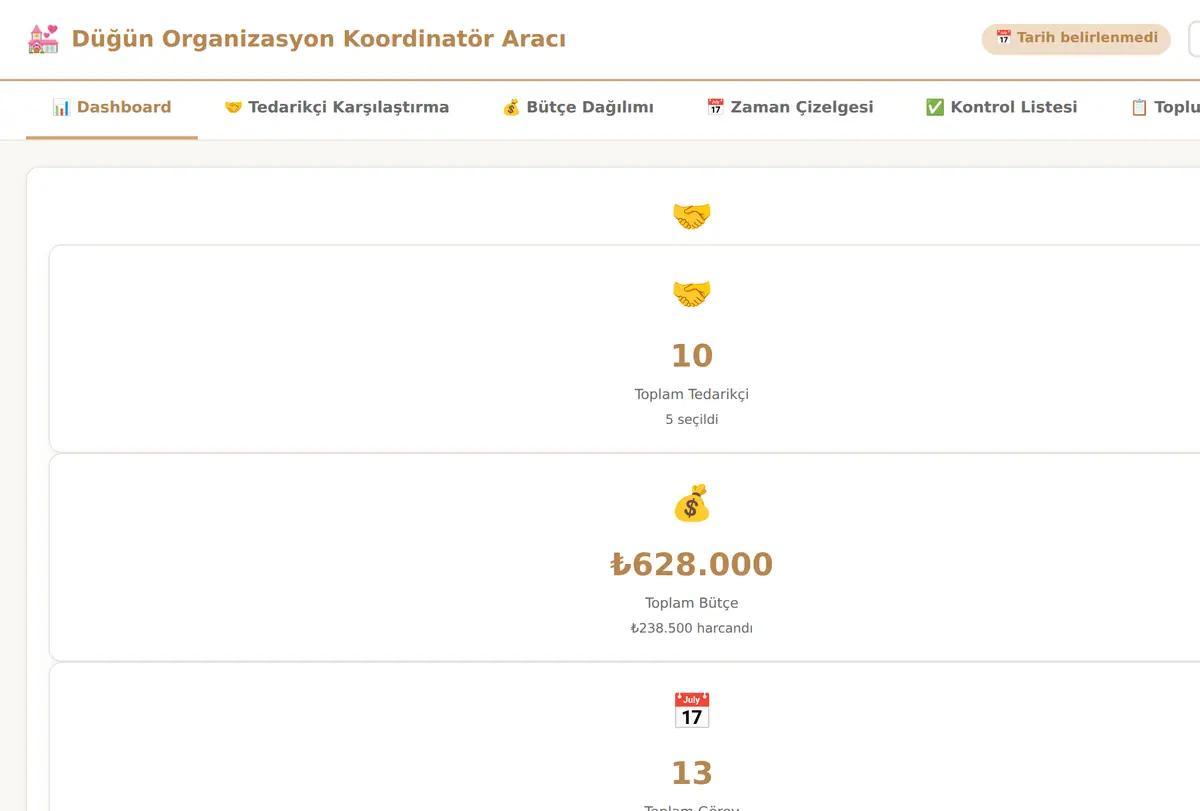The width and height of the screenshot is (1200, 811).
Task: Click the ₺238.500 harcandı text
Action: [x=691, y=629]
